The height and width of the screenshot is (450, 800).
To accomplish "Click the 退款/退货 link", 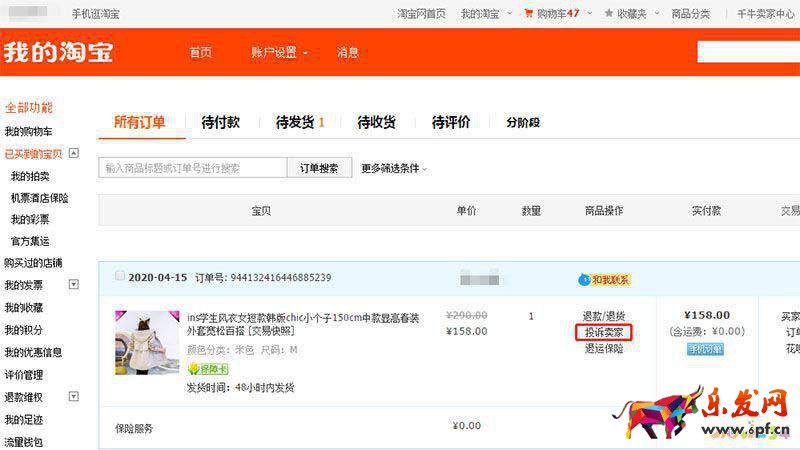I will click(604, 316).
